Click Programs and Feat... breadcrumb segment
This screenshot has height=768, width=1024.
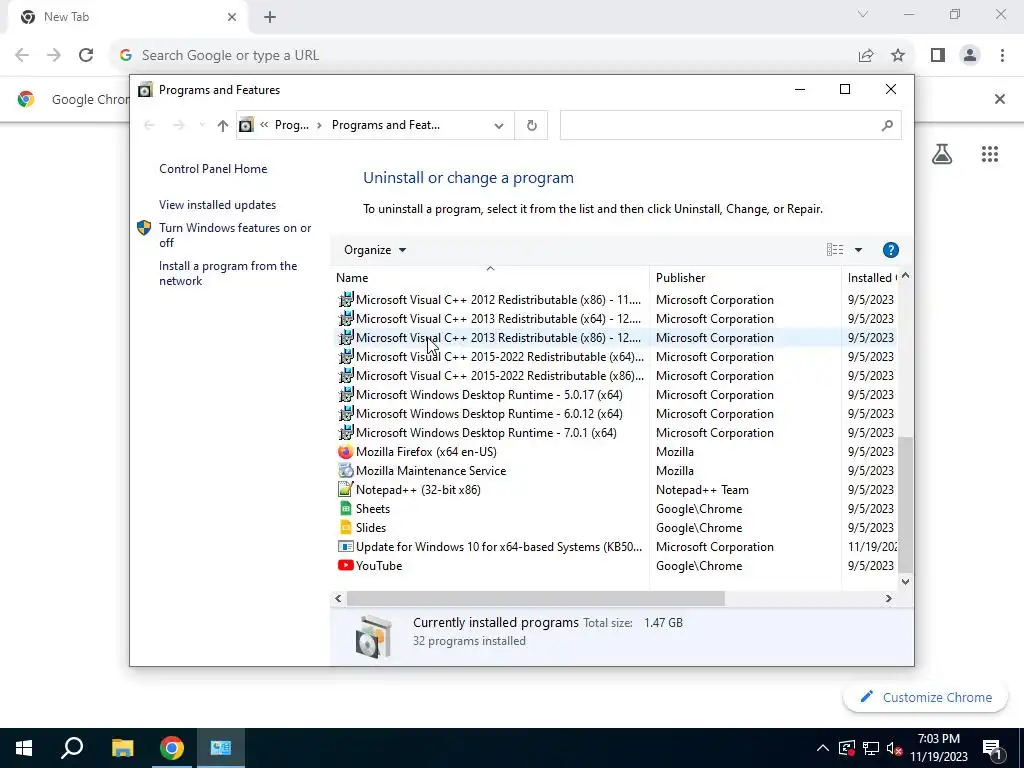tap(385, 125)
